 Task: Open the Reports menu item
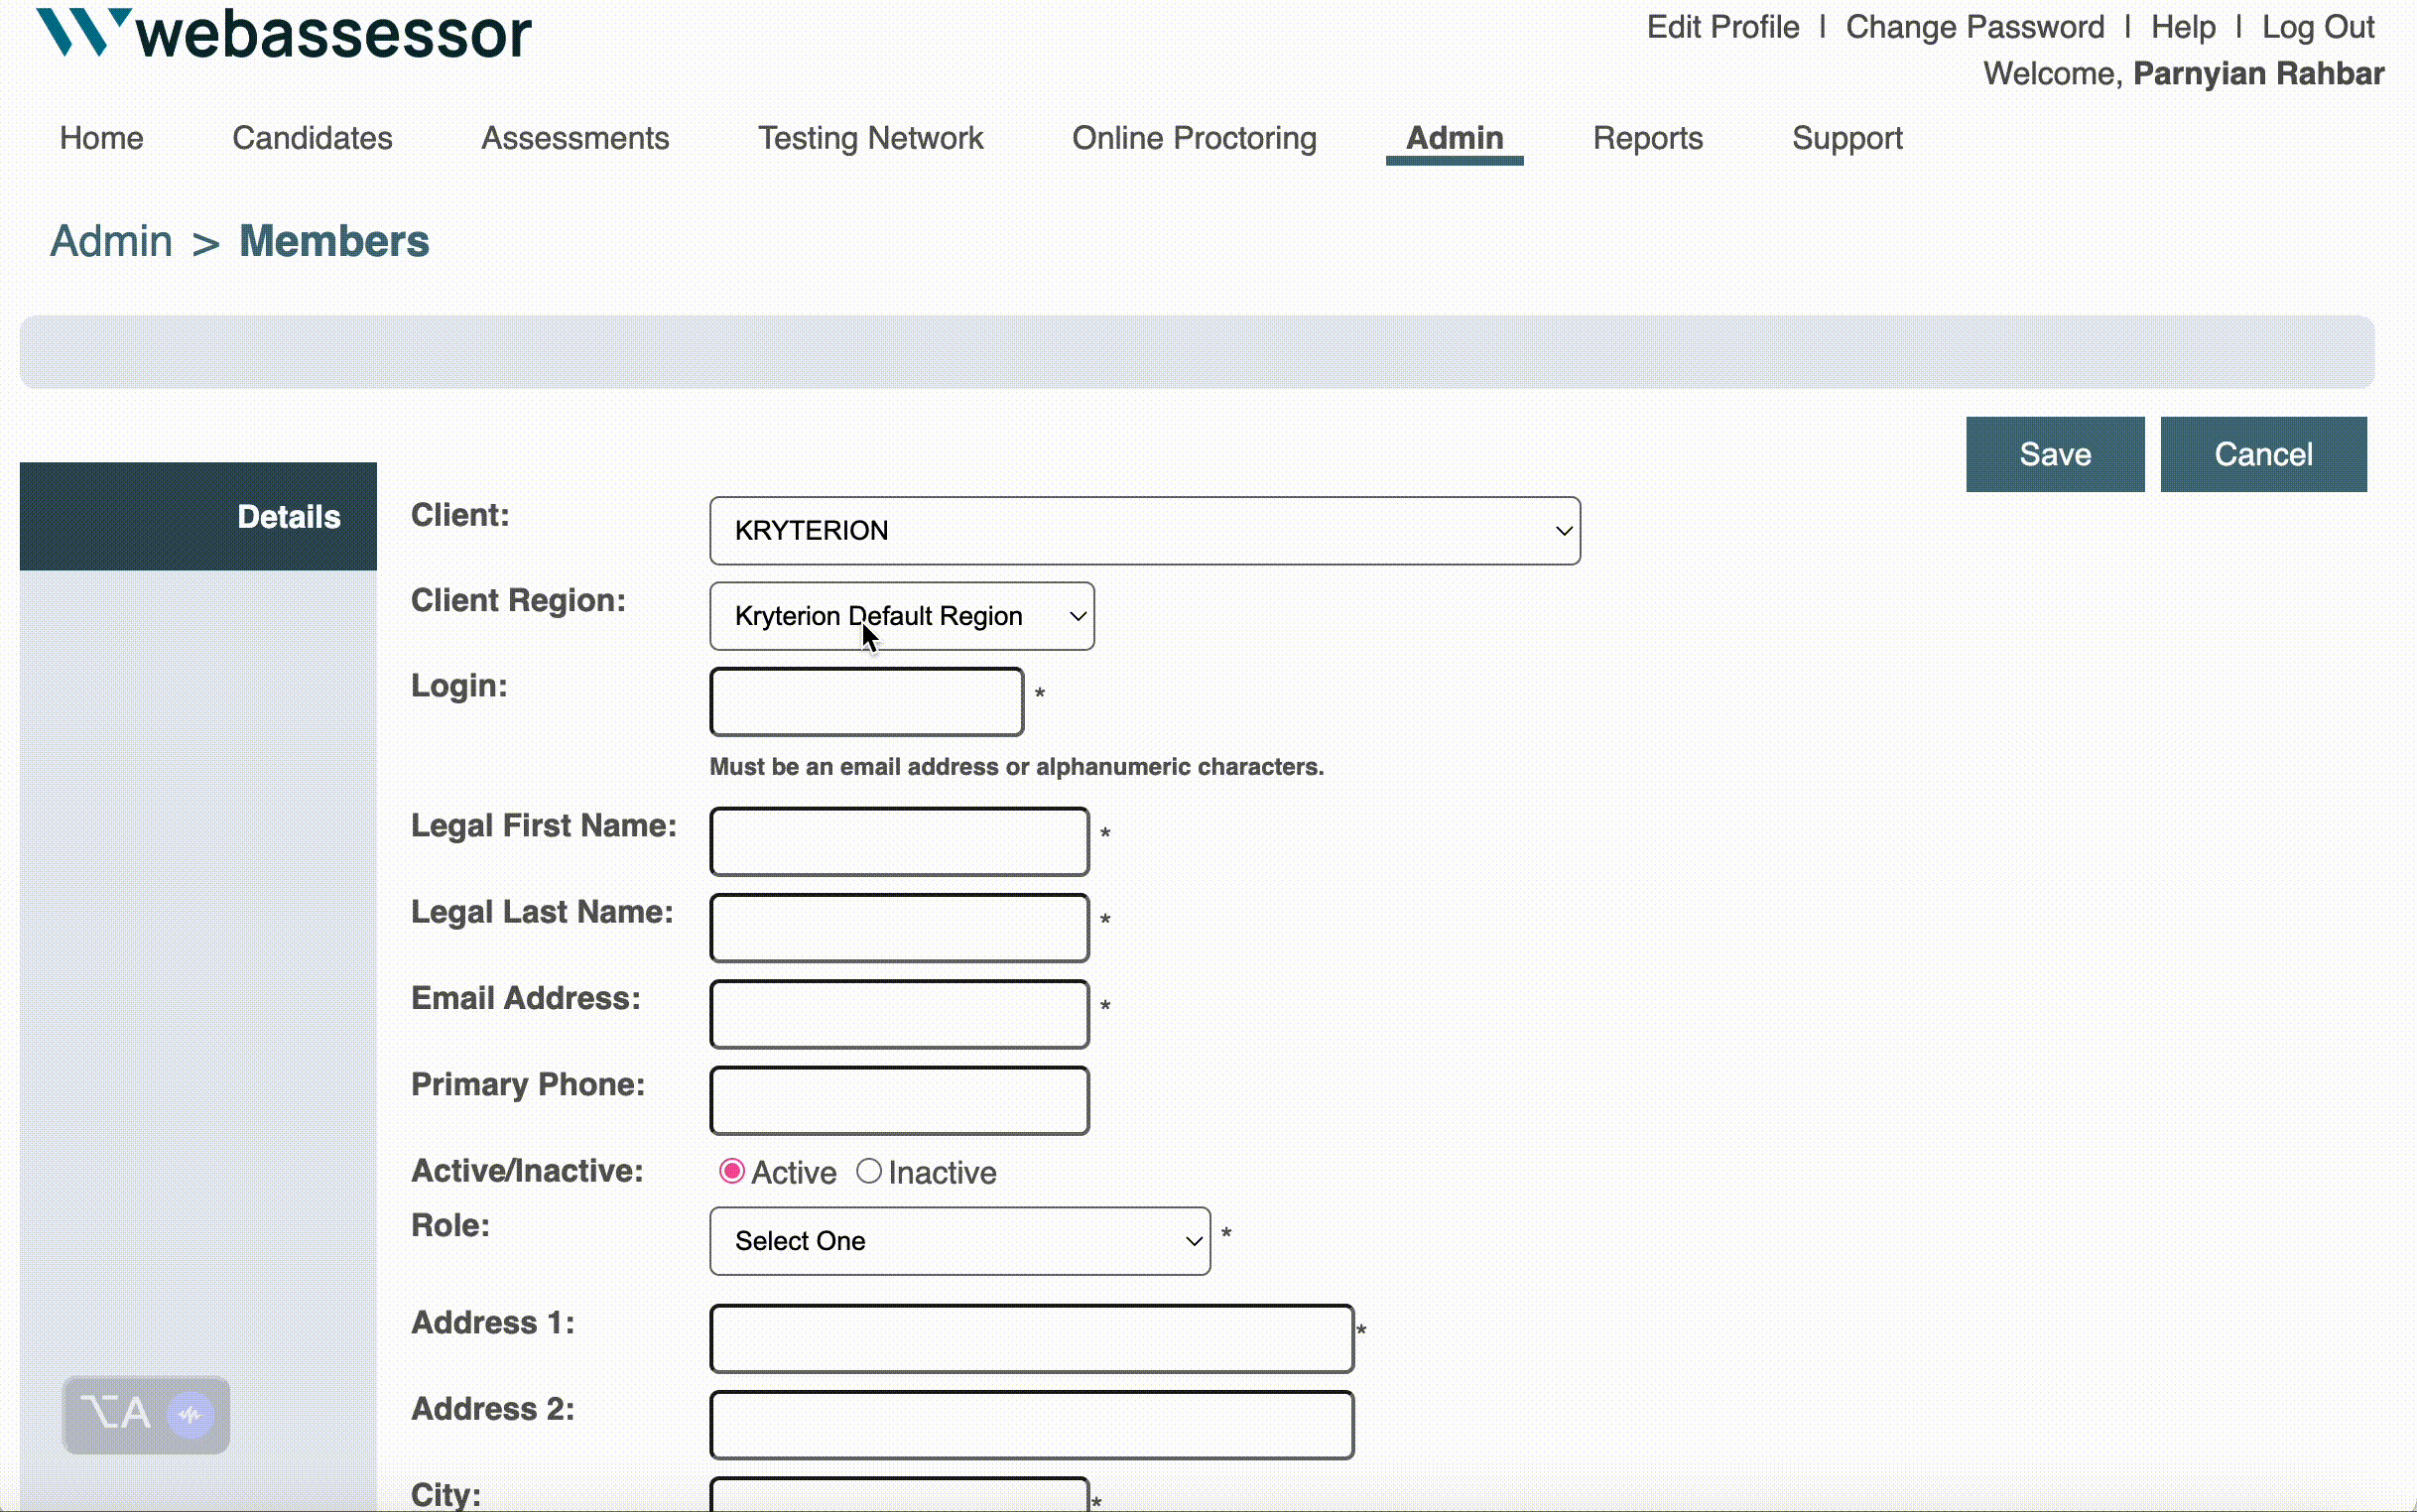1647,138
